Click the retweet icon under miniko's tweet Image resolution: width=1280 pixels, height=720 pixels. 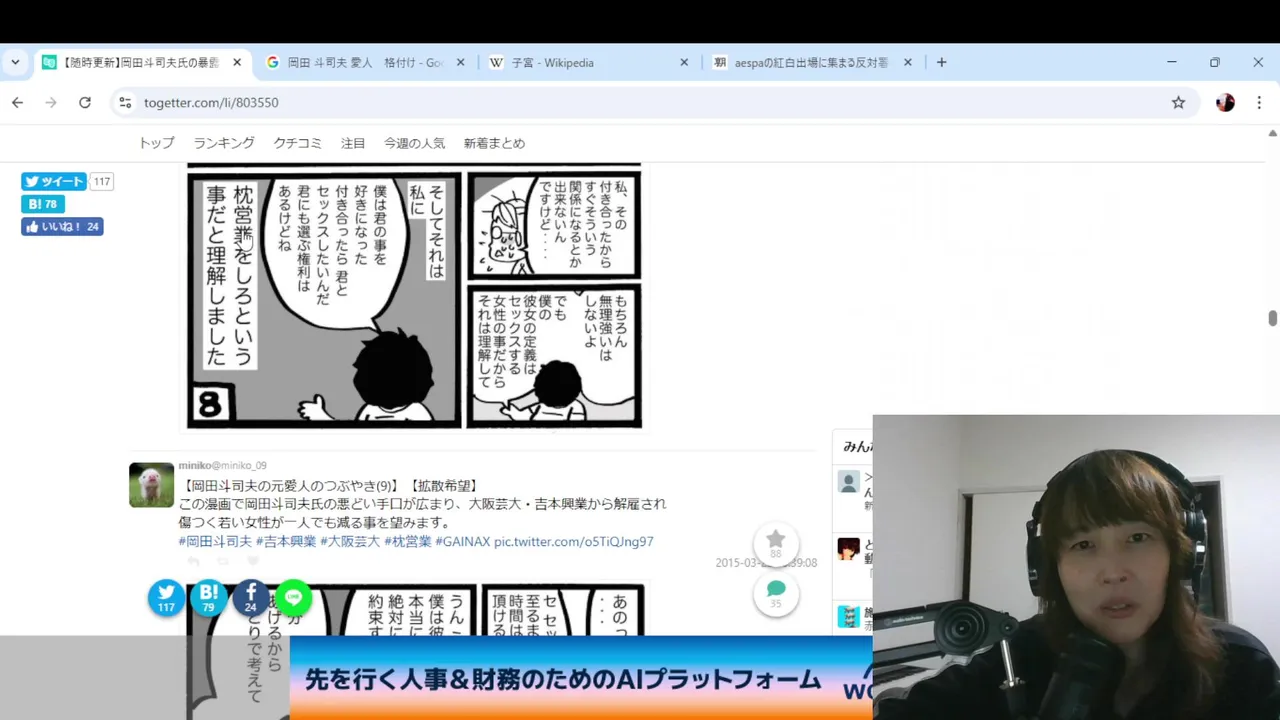click(223, 562)
